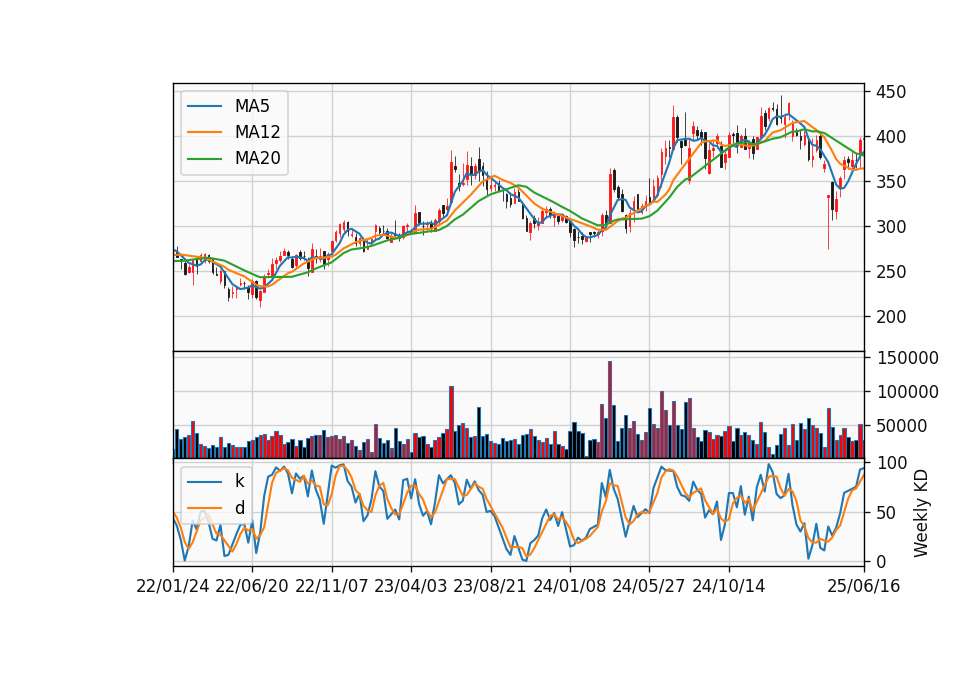Screen dimensions: 960x690
Task: Click the tallest volume bar near 150000
Action: [x=610, y=410]
